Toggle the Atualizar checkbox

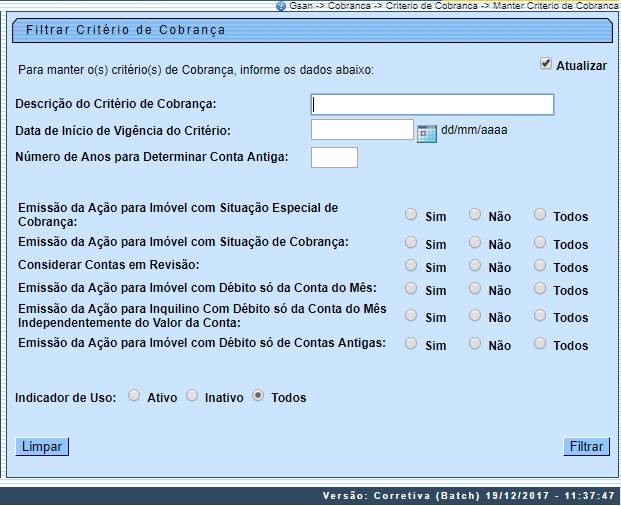(546, 64)
